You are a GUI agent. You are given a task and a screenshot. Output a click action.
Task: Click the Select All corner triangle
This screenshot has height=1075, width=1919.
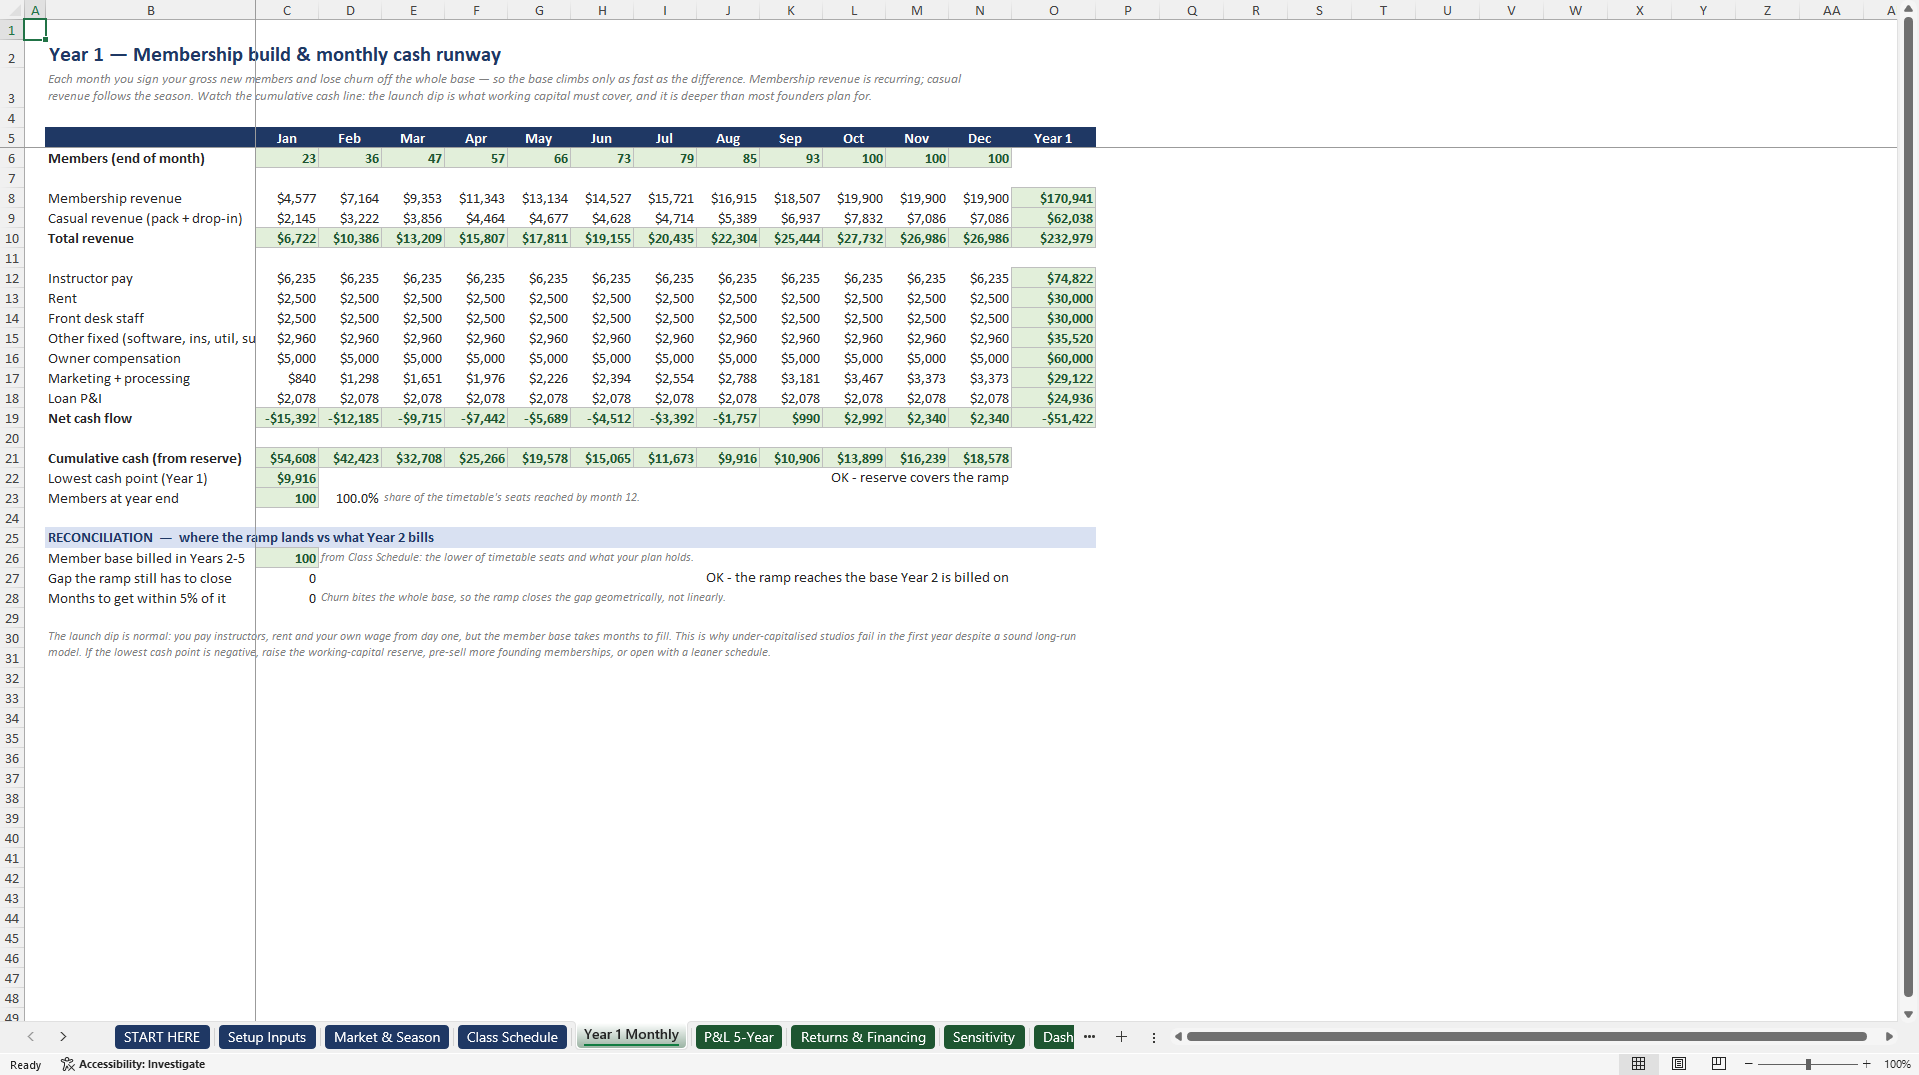[x=12, y=10]
